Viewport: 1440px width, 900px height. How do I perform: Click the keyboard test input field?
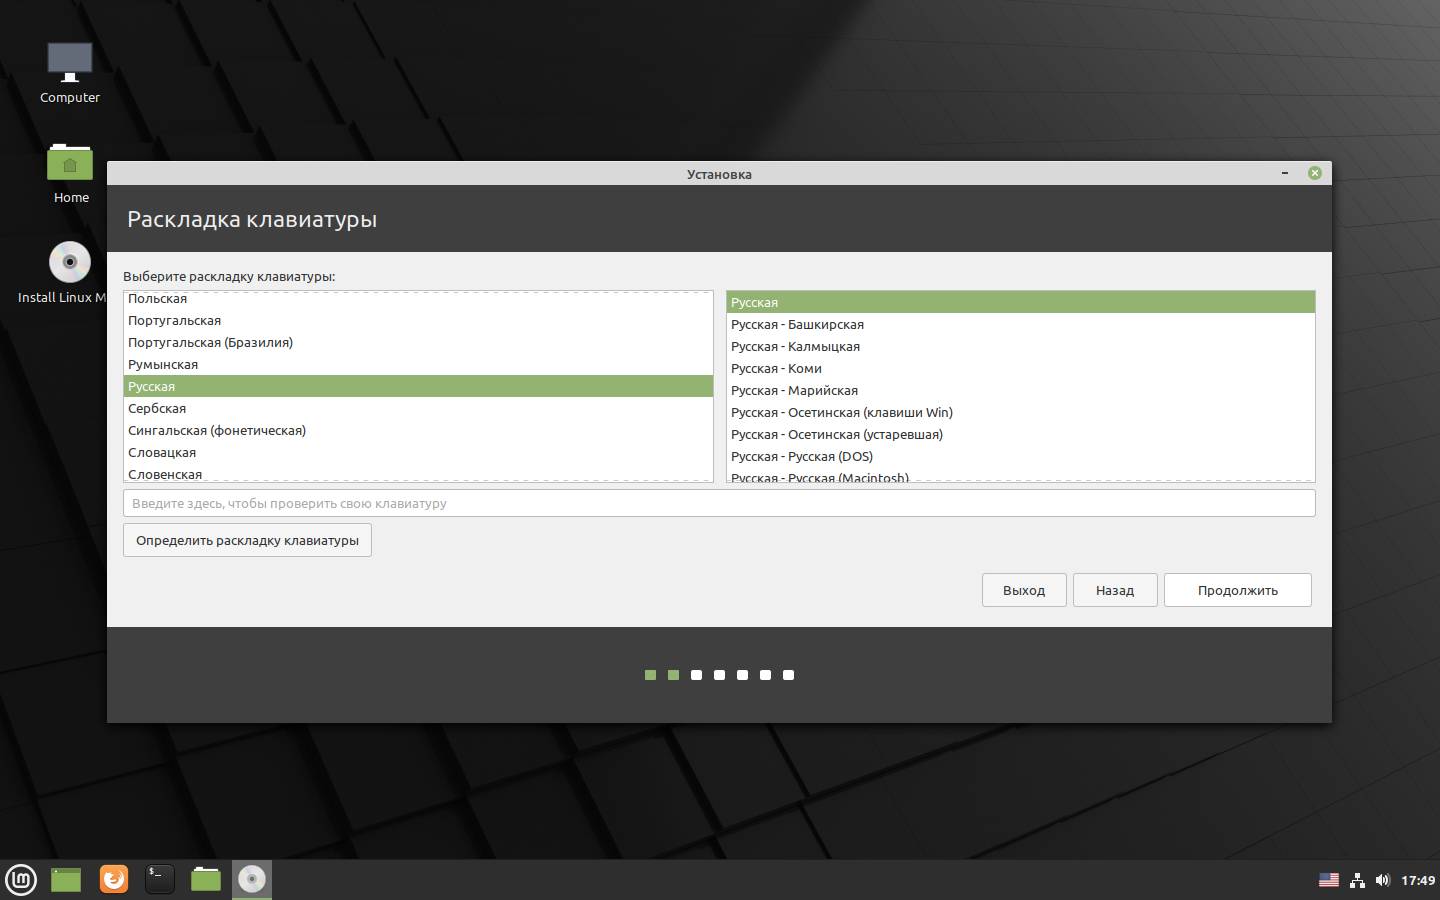[x=718, y=503]
